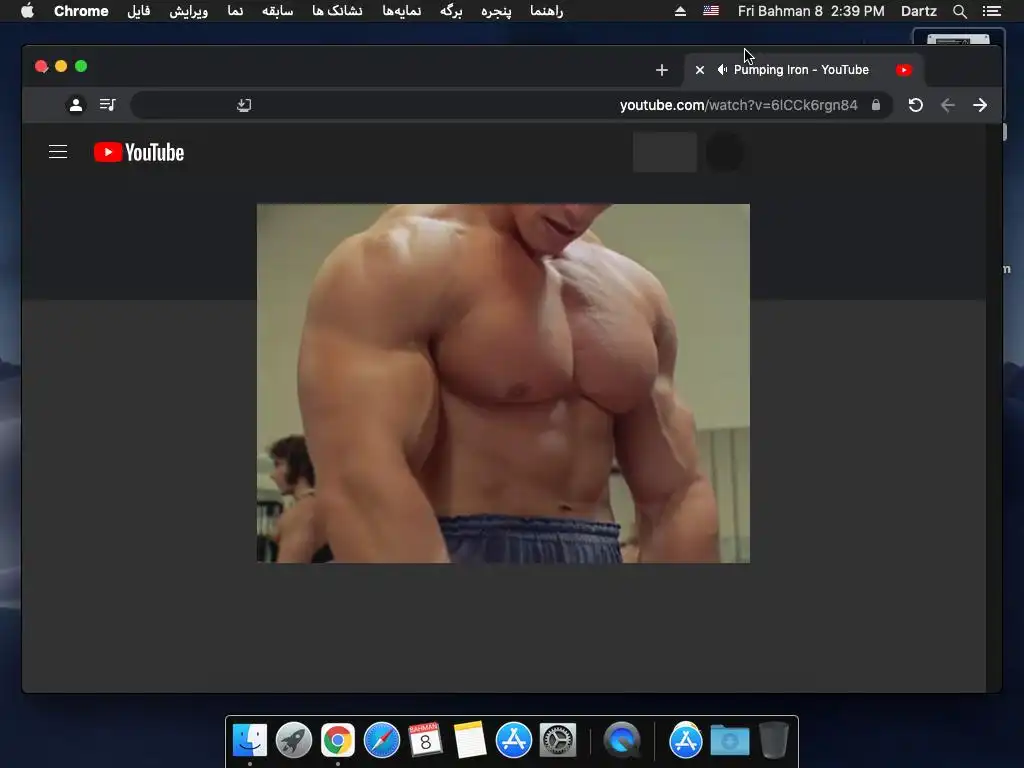1024x768 pixels.
Task: Open the نما menu
Action: coord(235,11)
